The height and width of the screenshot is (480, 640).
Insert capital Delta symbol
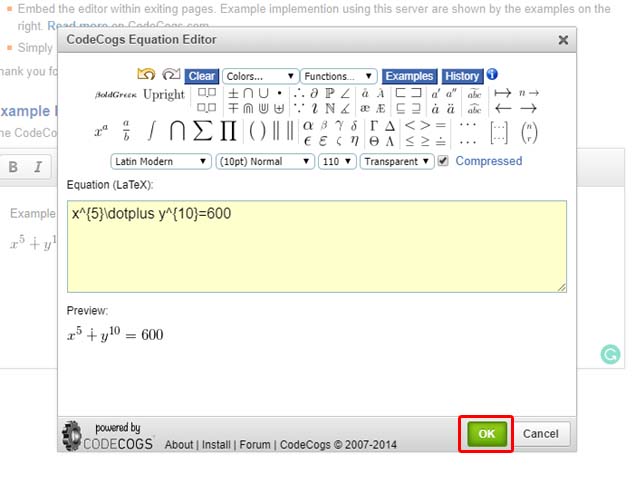390,126
